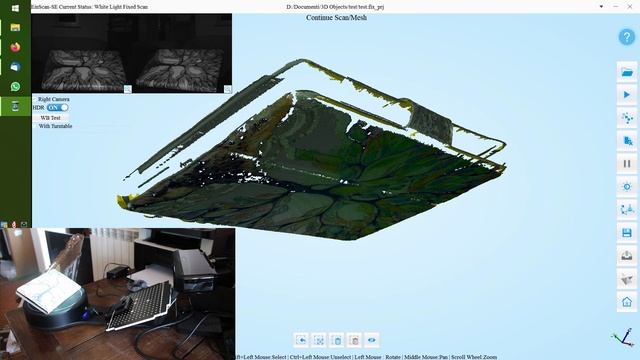Image resolution: width=640 pixels, height=360 pixels.
Task: Open project folder icon in right toolbar
Action: 627,72
